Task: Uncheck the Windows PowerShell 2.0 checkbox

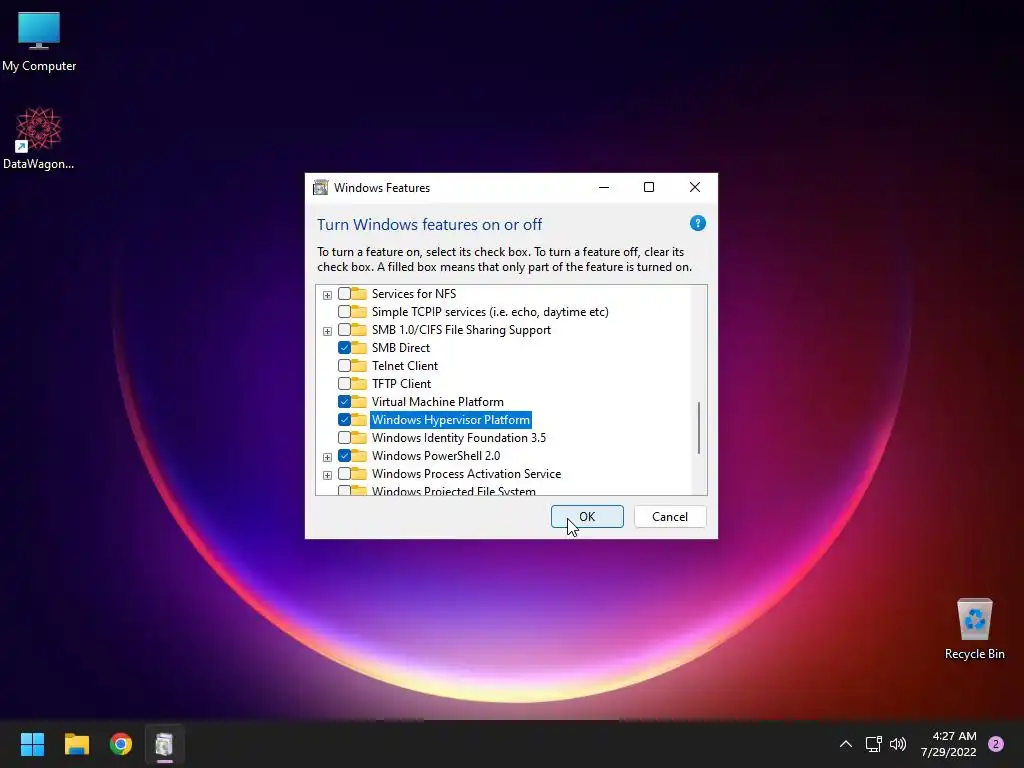Action: [344, 455]
